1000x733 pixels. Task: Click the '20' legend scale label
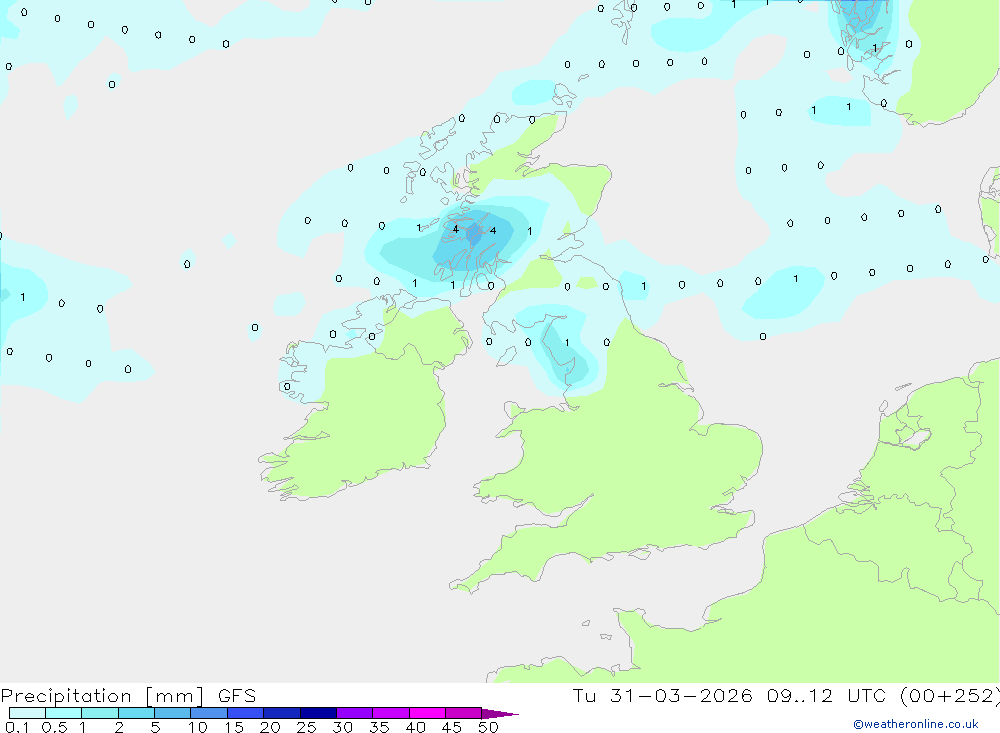point(270,727)
